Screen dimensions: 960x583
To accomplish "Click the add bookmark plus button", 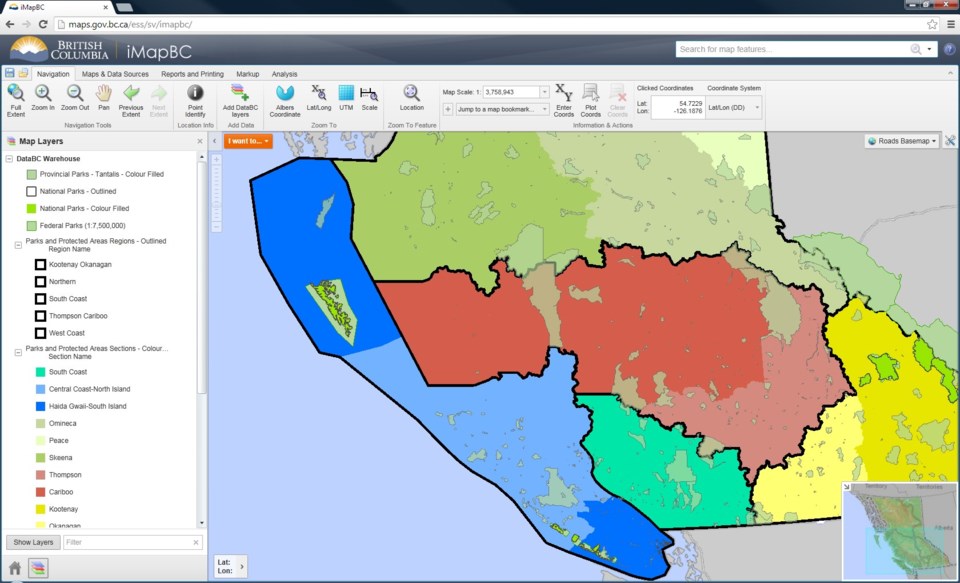I will [x=448, y=109].
